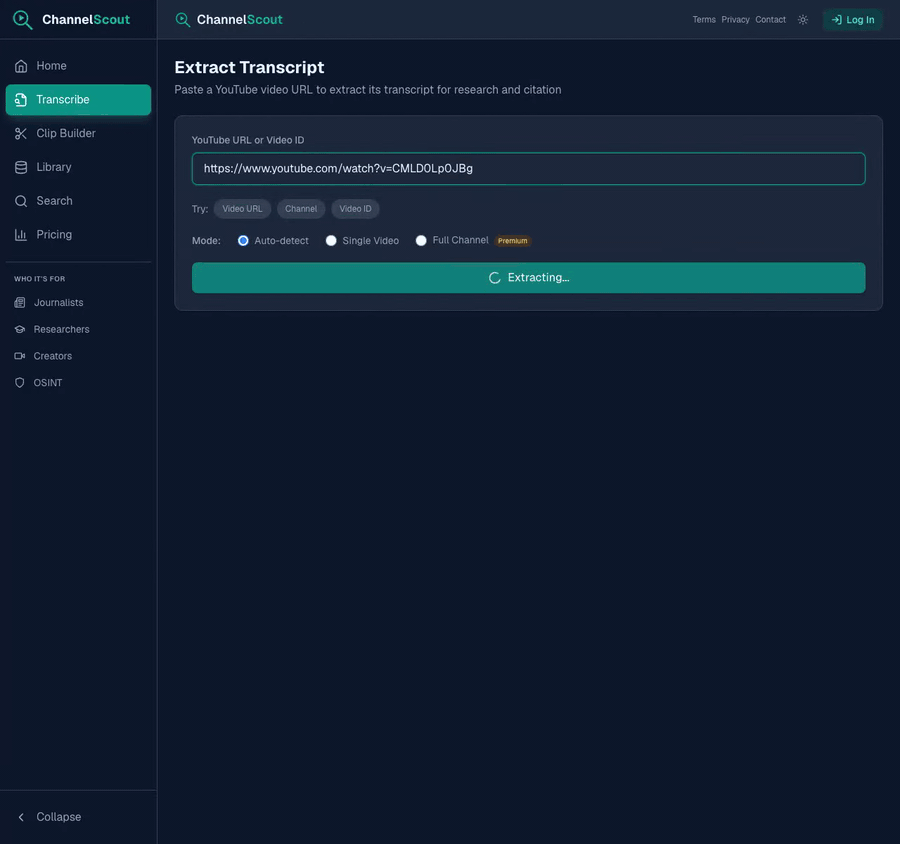Click the header ChannelScout brand text

pyautogui.click(x=239, y=20)
